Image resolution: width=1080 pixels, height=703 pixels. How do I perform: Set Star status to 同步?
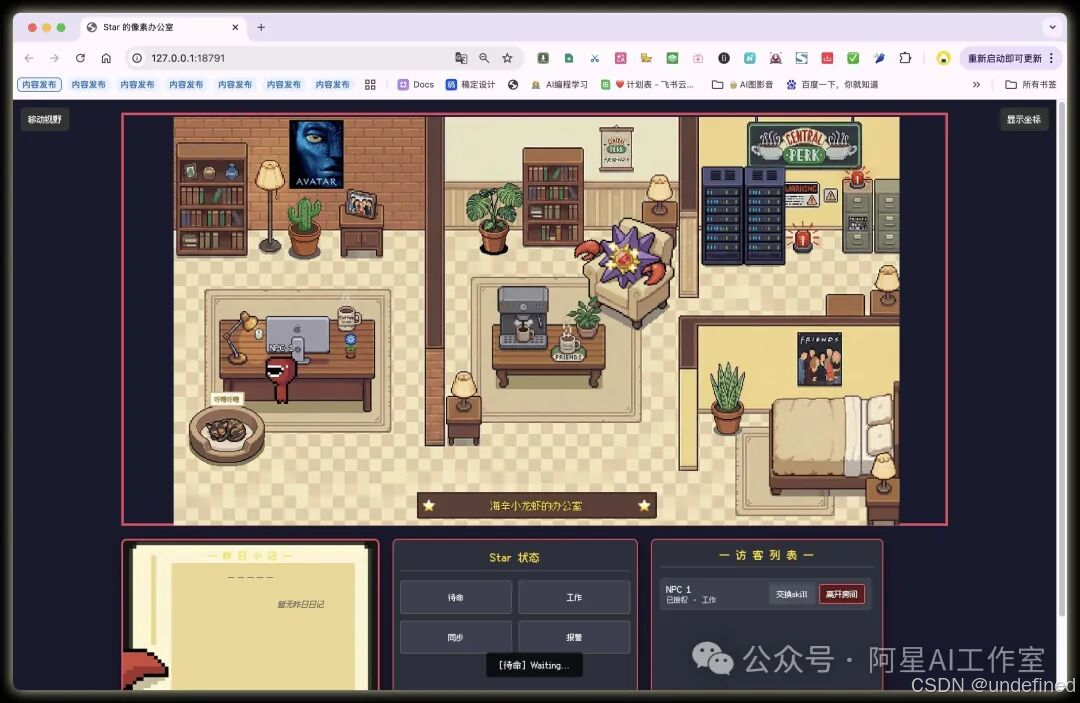coord(456,637)
